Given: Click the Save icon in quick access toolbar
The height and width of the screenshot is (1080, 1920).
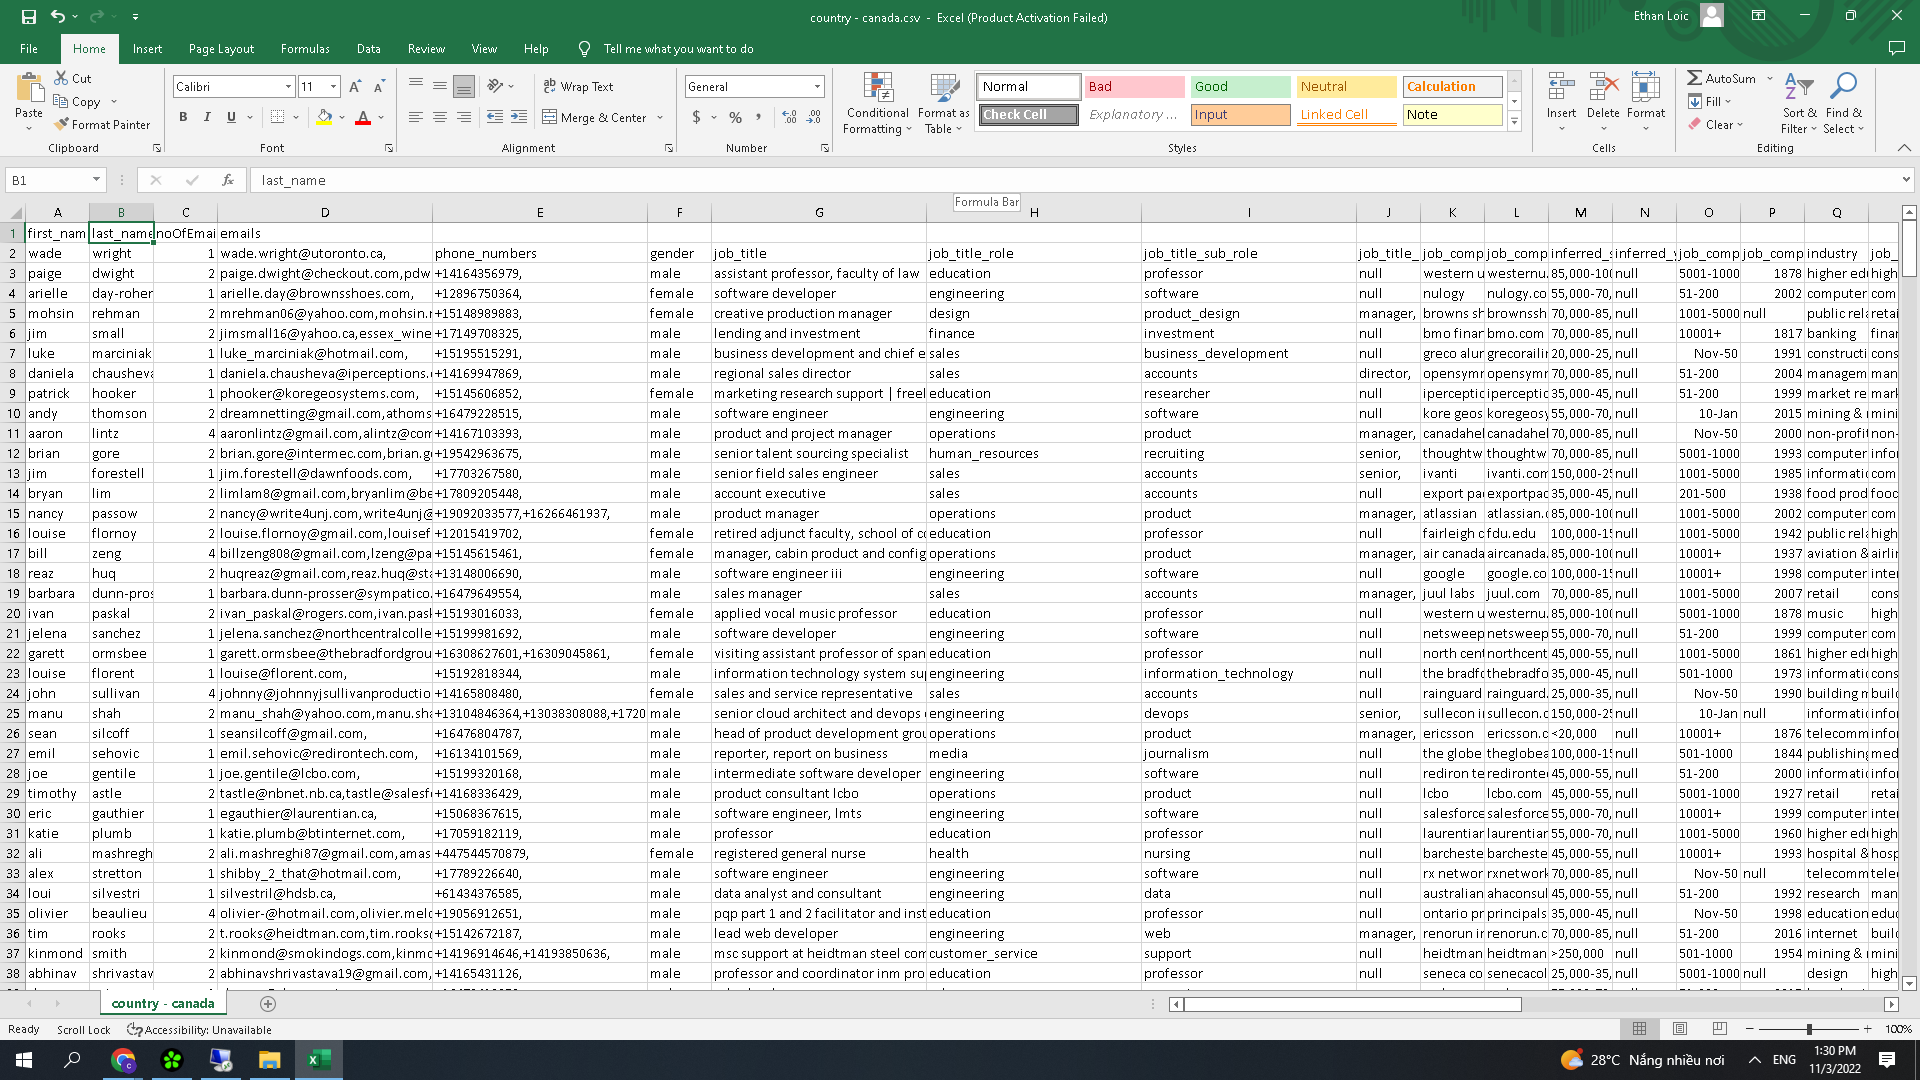Looking at the screenshot, I should point(29,16).
